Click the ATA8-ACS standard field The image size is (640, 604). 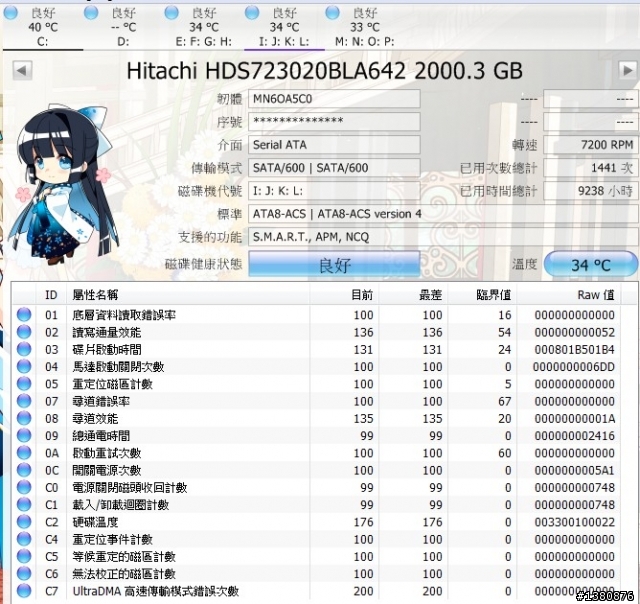(443, 214)
